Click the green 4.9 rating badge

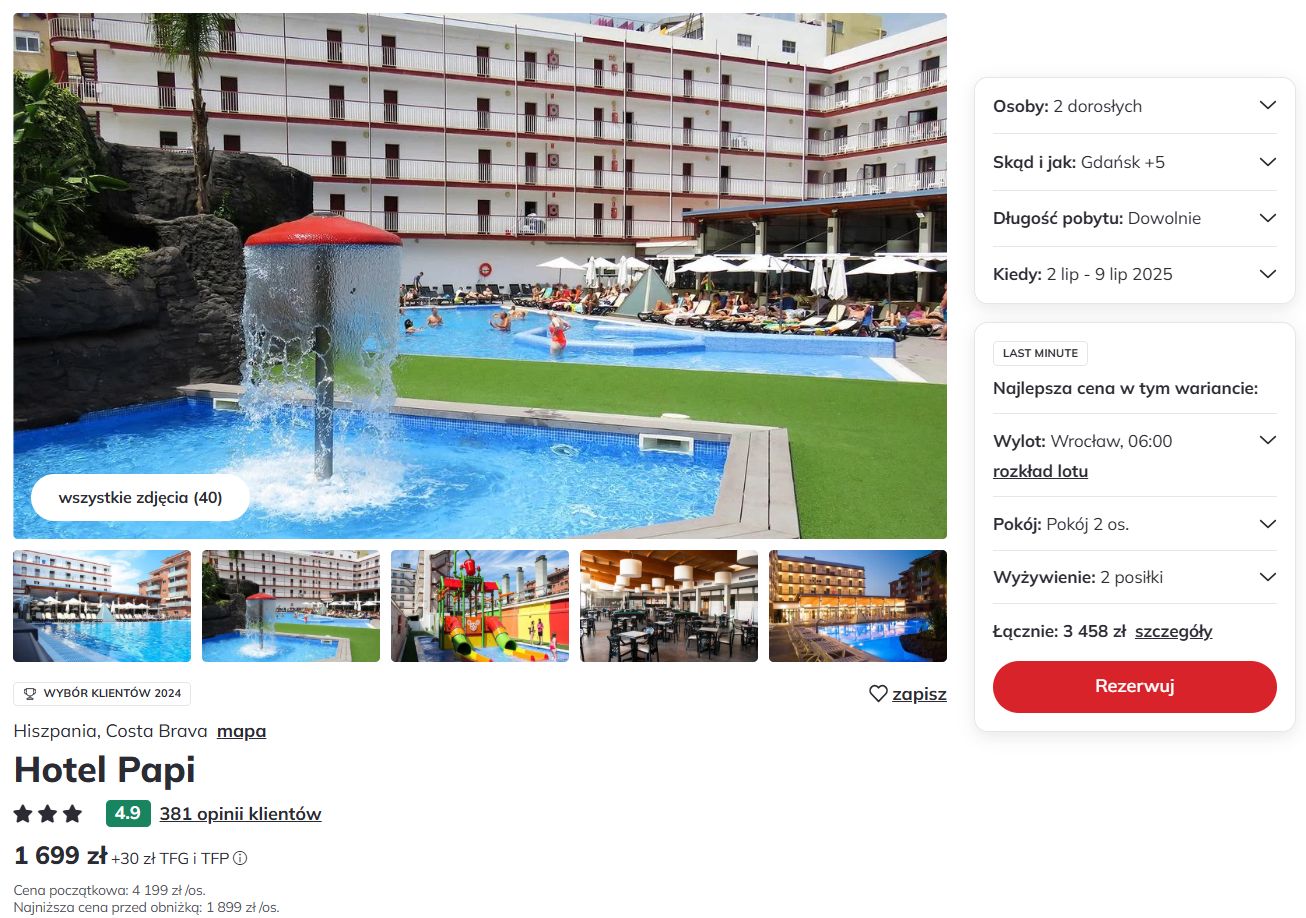[127, 814]
